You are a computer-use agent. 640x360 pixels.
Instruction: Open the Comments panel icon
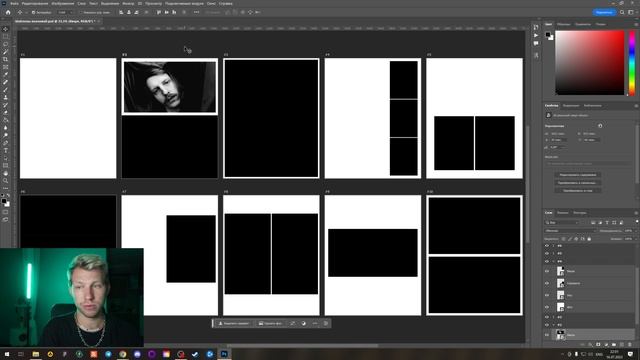(x=536, y=43)
